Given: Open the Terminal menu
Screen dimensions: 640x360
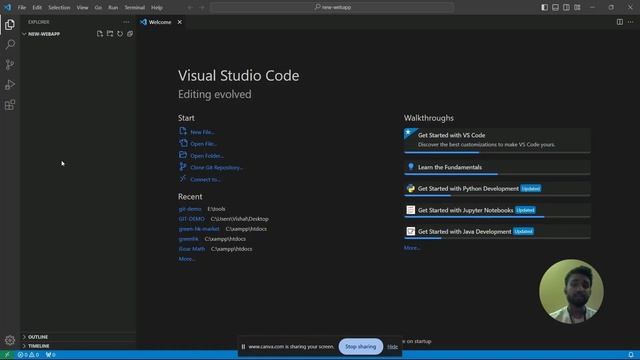Looking at the screenshot, I should click(x=135, y=7).
